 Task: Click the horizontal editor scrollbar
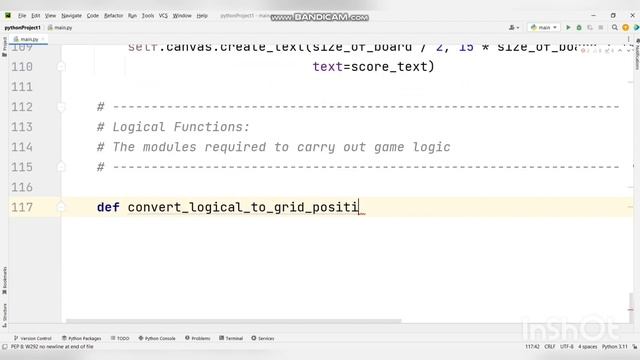pos(233,321)
